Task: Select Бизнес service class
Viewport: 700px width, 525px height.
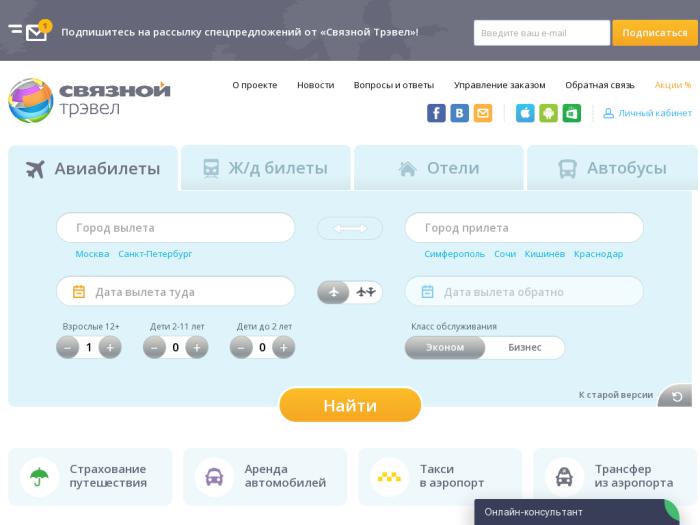Action: 524,348
